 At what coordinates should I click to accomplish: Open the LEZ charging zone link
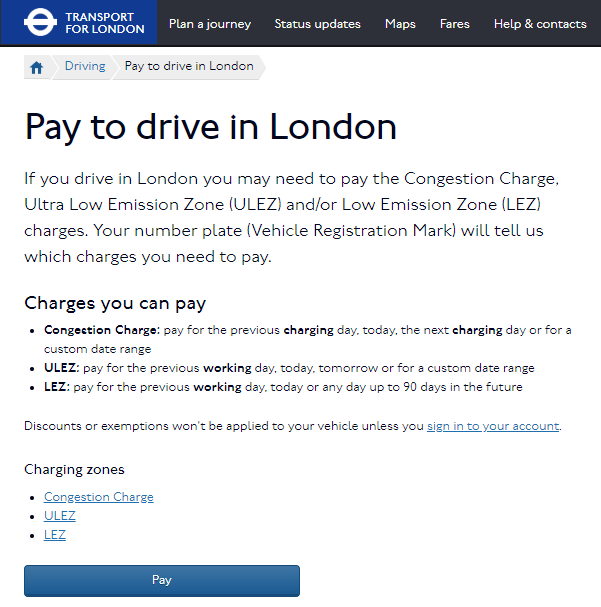[55, 535]
